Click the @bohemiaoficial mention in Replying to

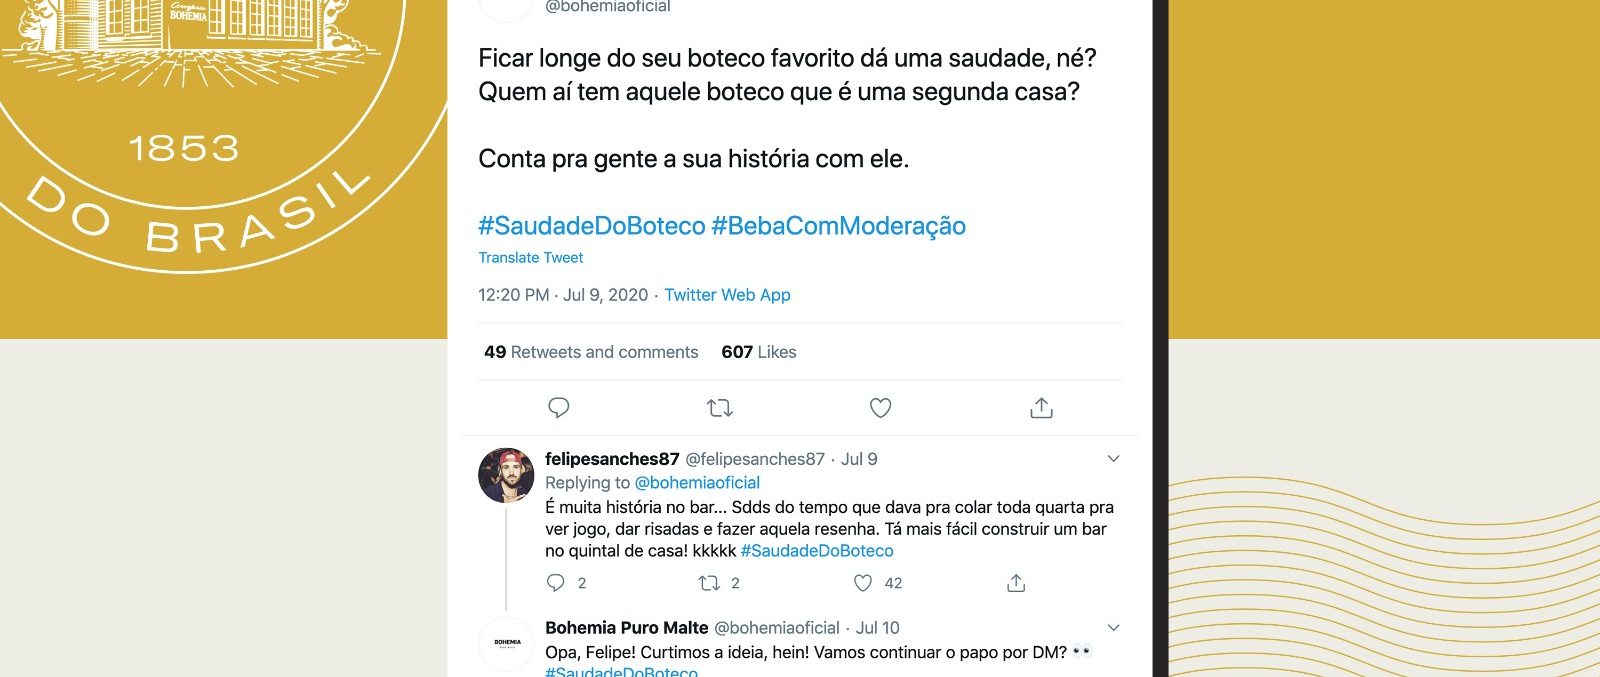click(x=697, y=483)
